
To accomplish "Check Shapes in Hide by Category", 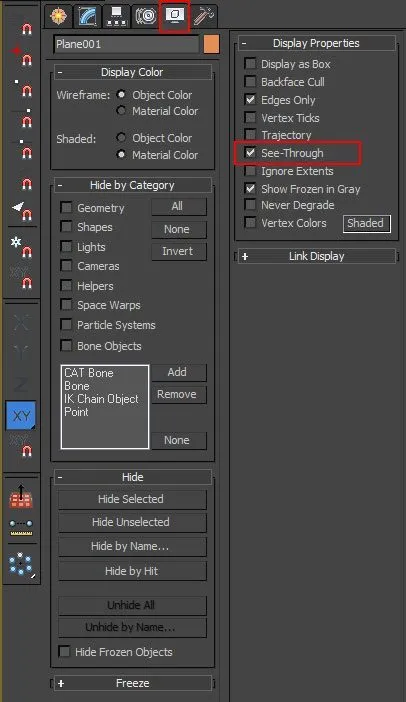I will (x=66, y=227).
